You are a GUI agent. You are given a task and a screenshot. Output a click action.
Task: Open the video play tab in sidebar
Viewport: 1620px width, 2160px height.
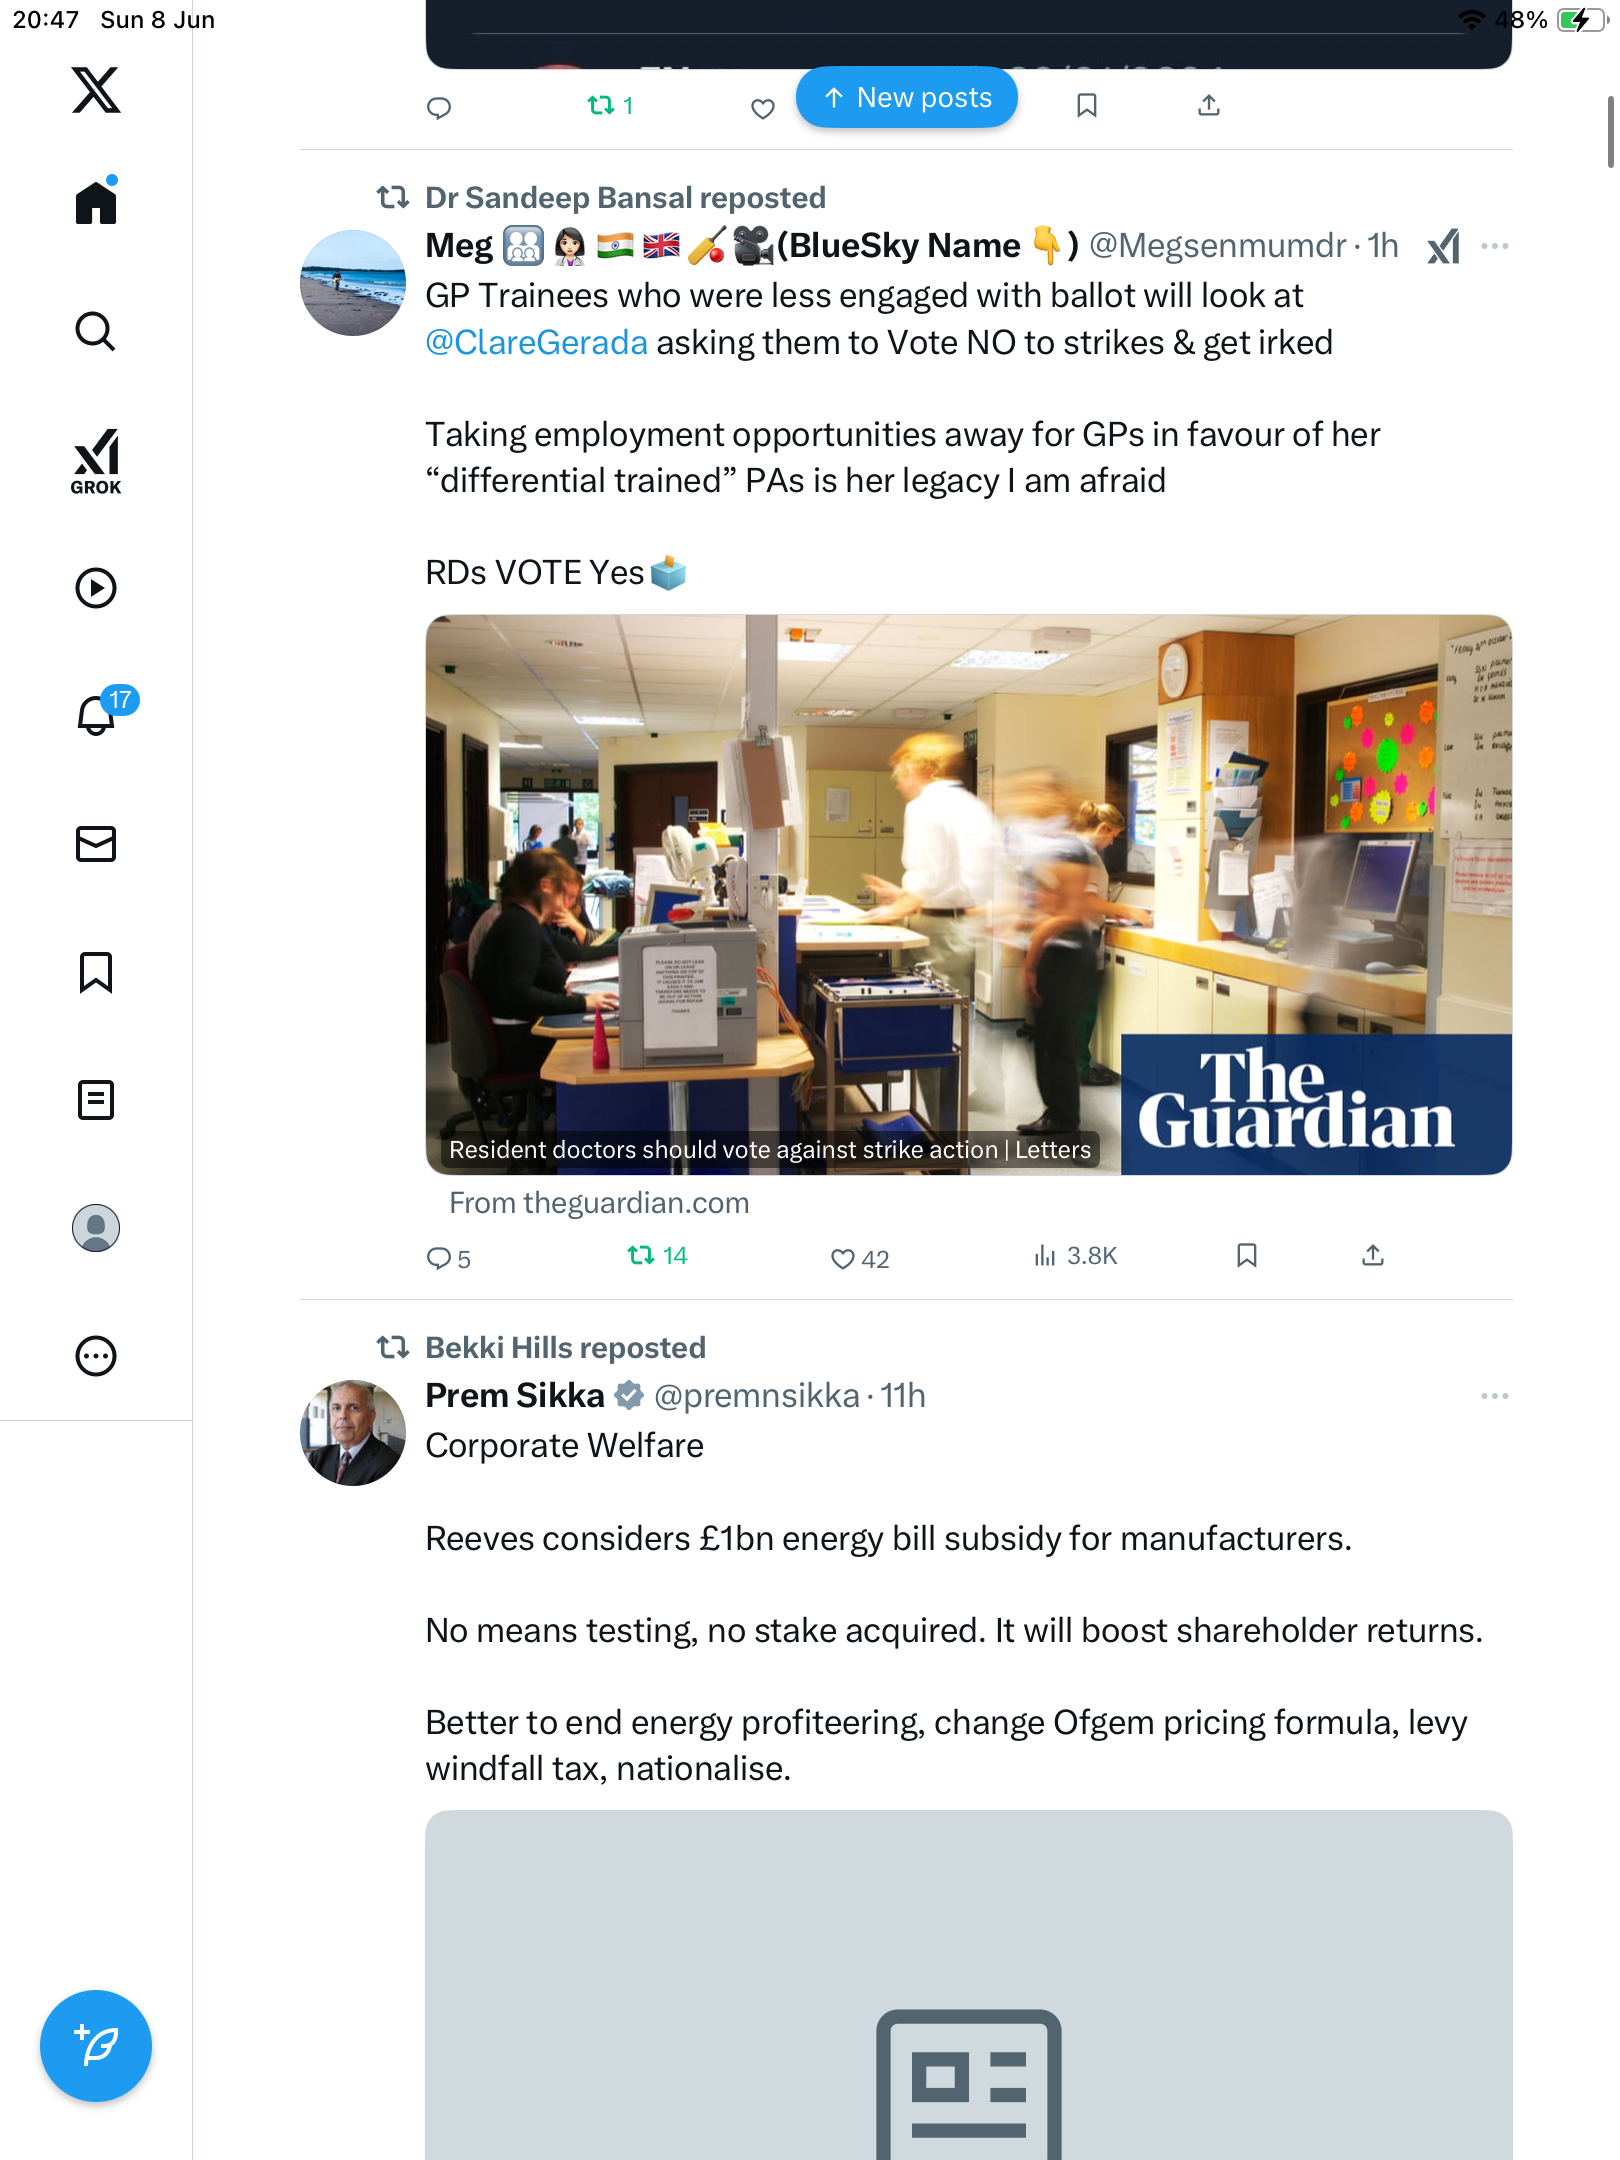click(96, 588)
